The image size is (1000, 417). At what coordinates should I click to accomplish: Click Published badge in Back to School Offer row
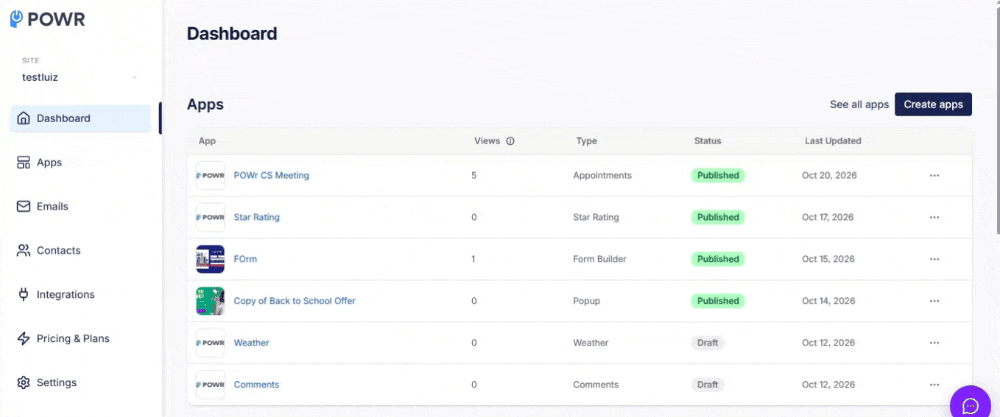[717, 301]
